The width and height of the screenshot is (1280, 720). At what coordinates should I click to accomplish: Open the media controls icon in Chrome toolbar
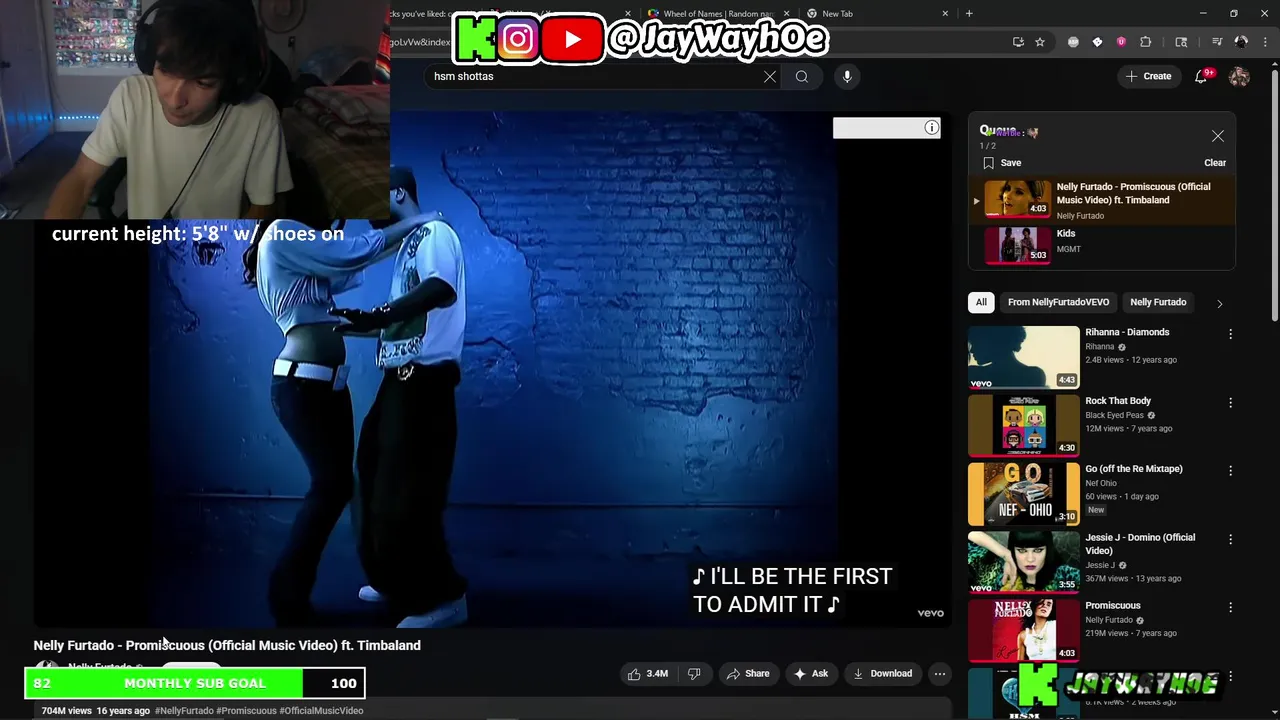[1217, 42]
